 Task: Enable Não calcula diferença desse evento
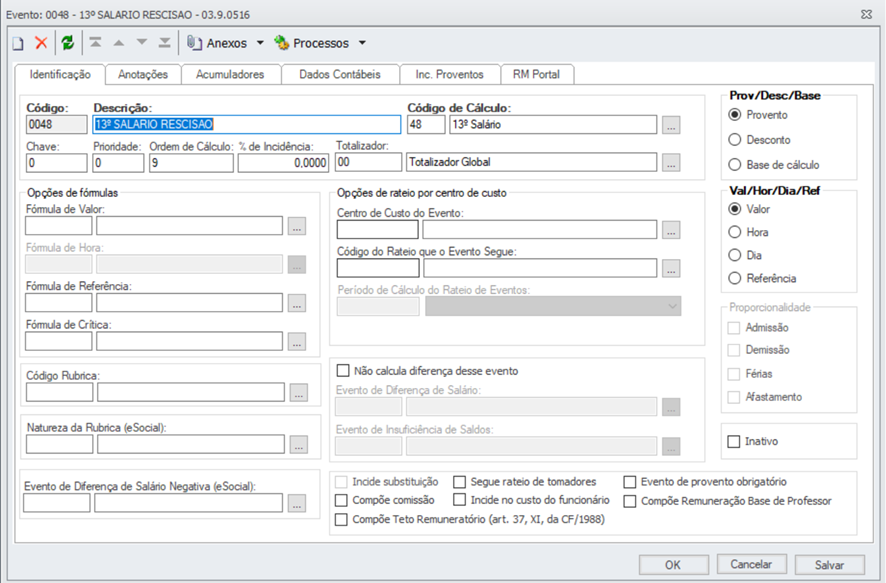tap(342, 371)
